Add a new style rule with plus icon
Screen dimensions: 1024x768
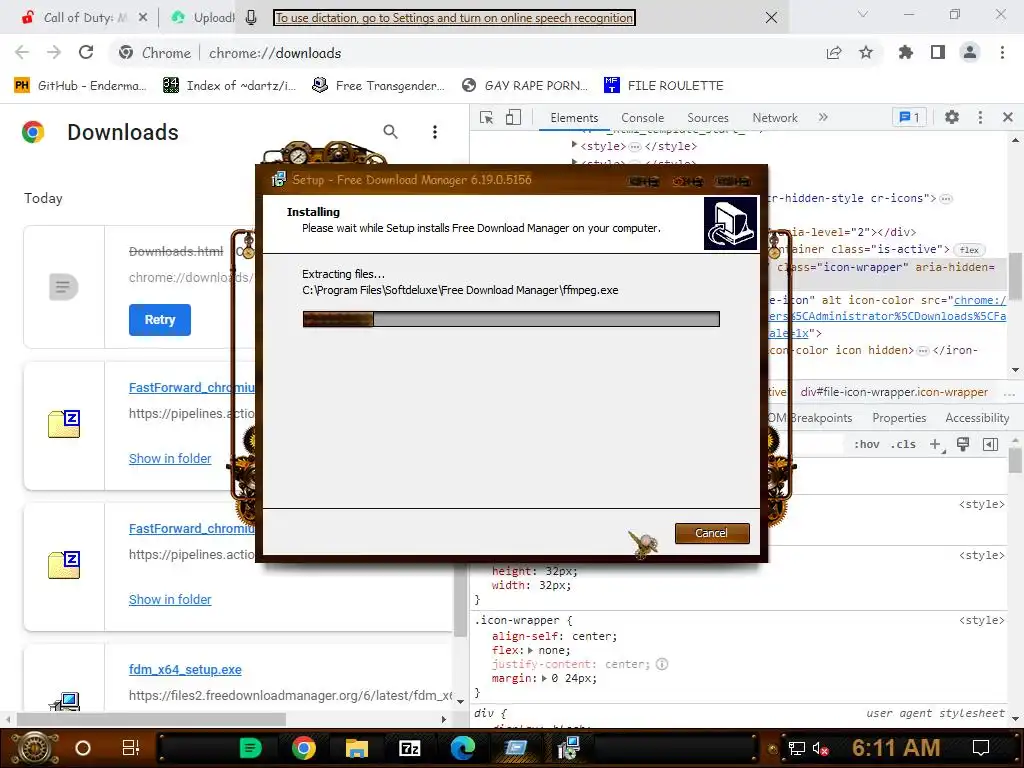point(936,444)
